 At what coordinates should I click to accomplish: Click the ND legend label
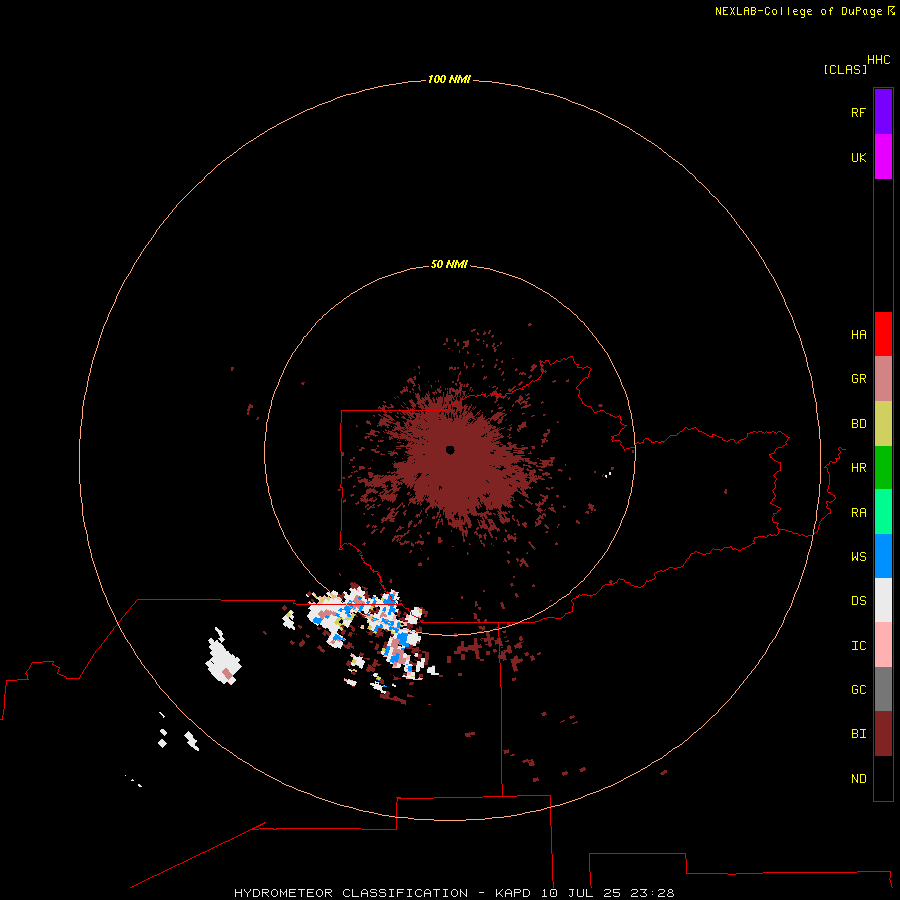coord(858,779)
